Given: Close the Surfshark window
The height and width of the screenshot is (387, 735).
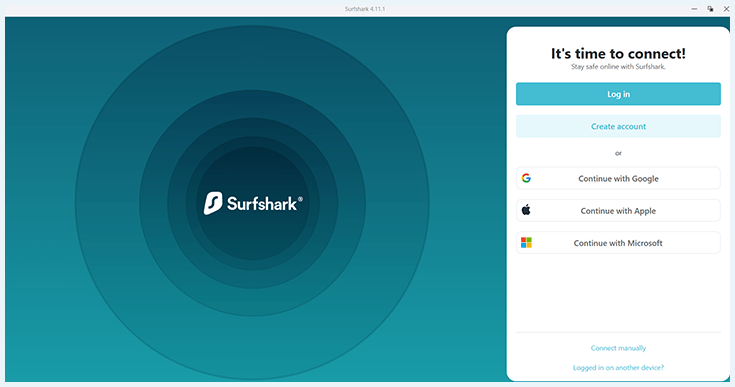Looking at the screenshot, I should [x=727, y=8].
